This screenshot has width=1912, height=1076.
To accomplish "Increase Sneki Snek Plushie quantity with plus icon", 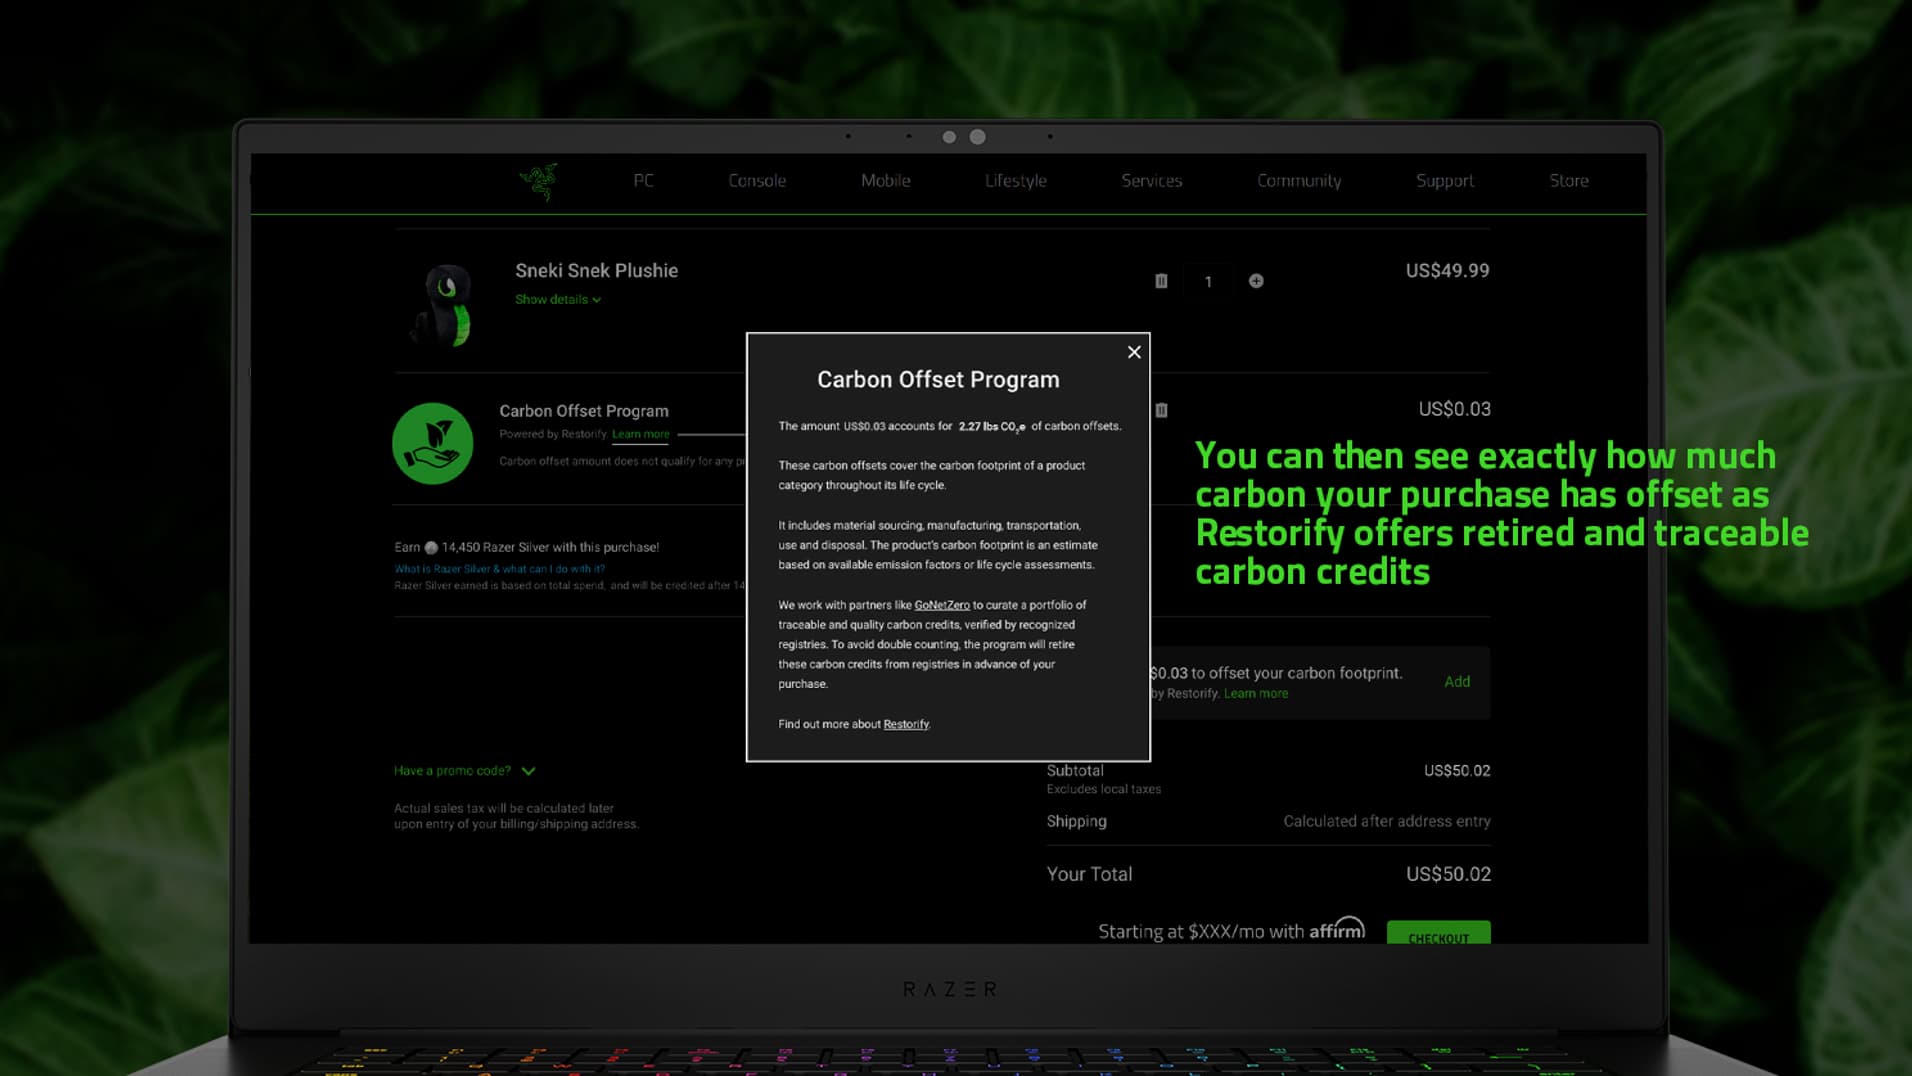I will pyautogui.click(x=1256, y=281).
